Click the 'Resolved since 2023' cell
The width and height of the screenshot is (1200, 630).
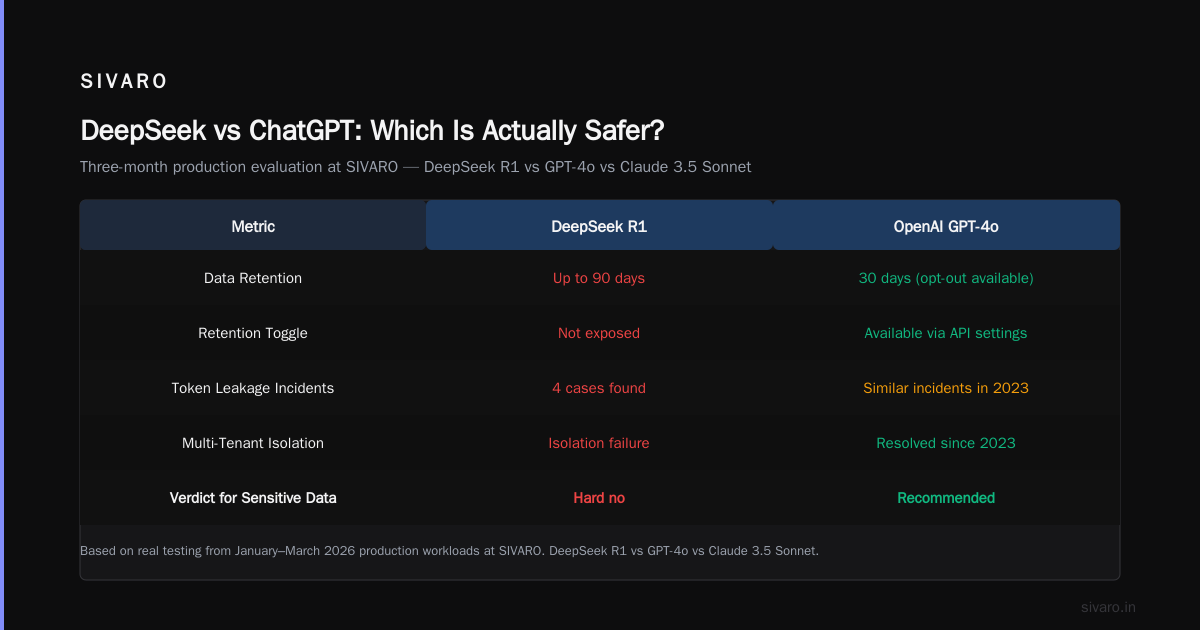[x=946, y=443]
